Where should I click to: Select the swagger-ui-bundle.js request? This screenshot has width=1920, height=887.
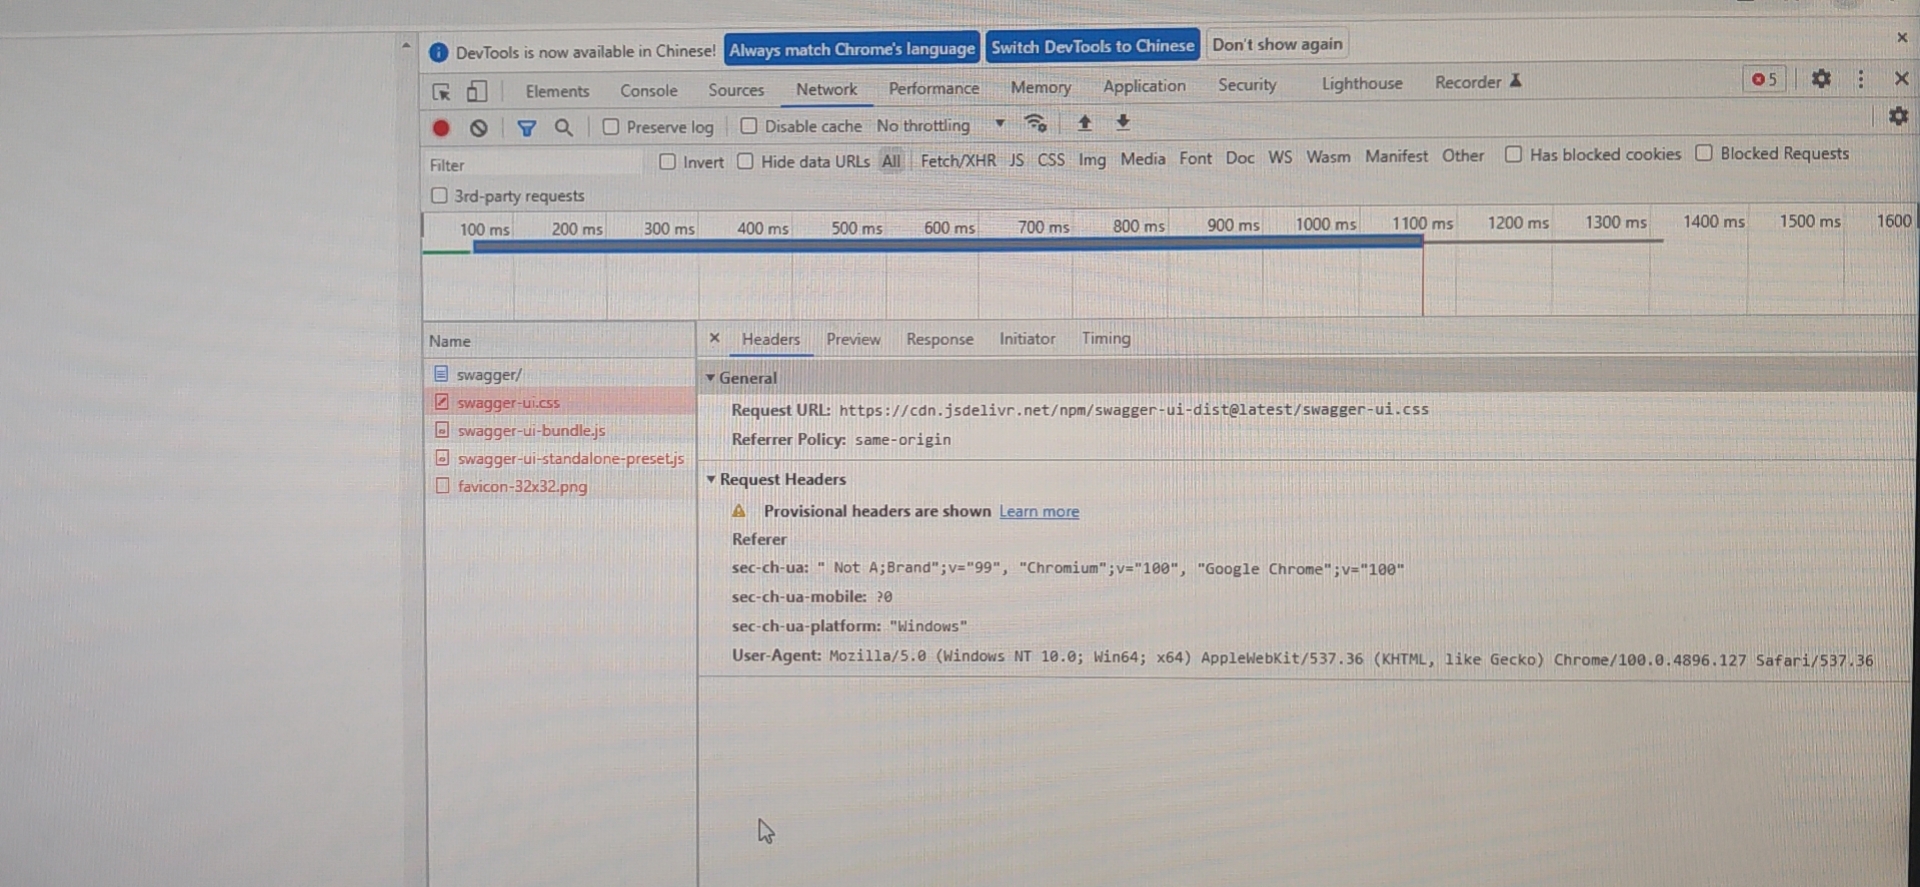pyautogui.click(x=531, y=431)
